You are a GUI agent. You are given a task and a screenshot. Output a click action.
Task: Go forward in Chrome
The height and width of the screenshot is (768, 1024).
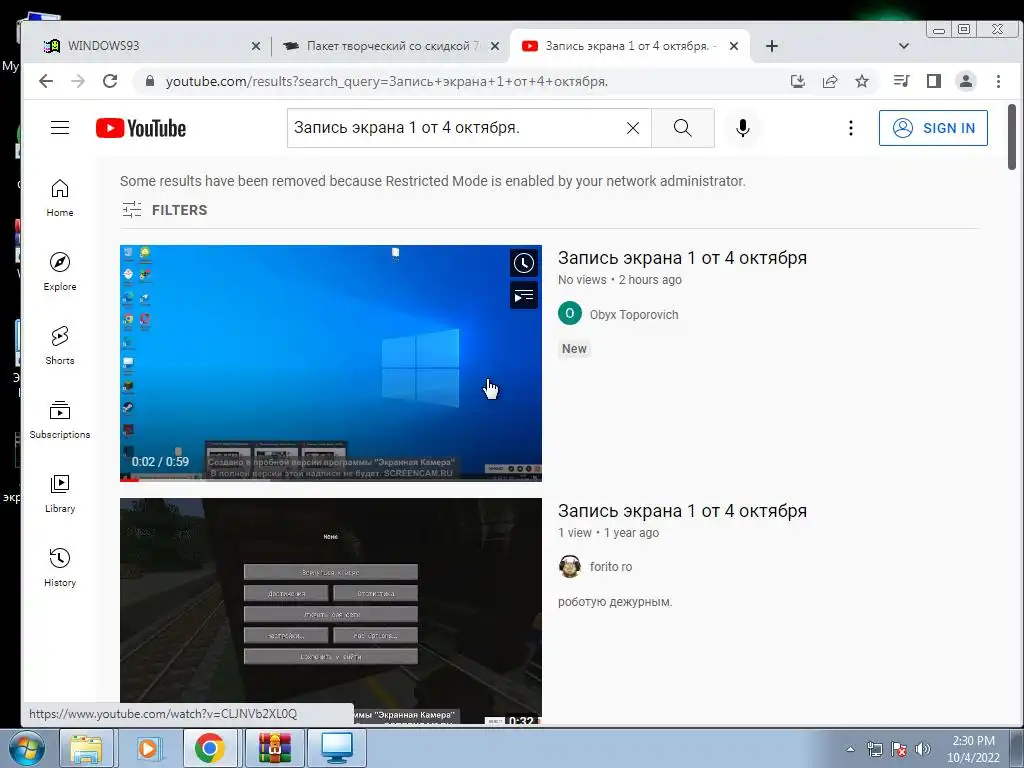[78, 81]
